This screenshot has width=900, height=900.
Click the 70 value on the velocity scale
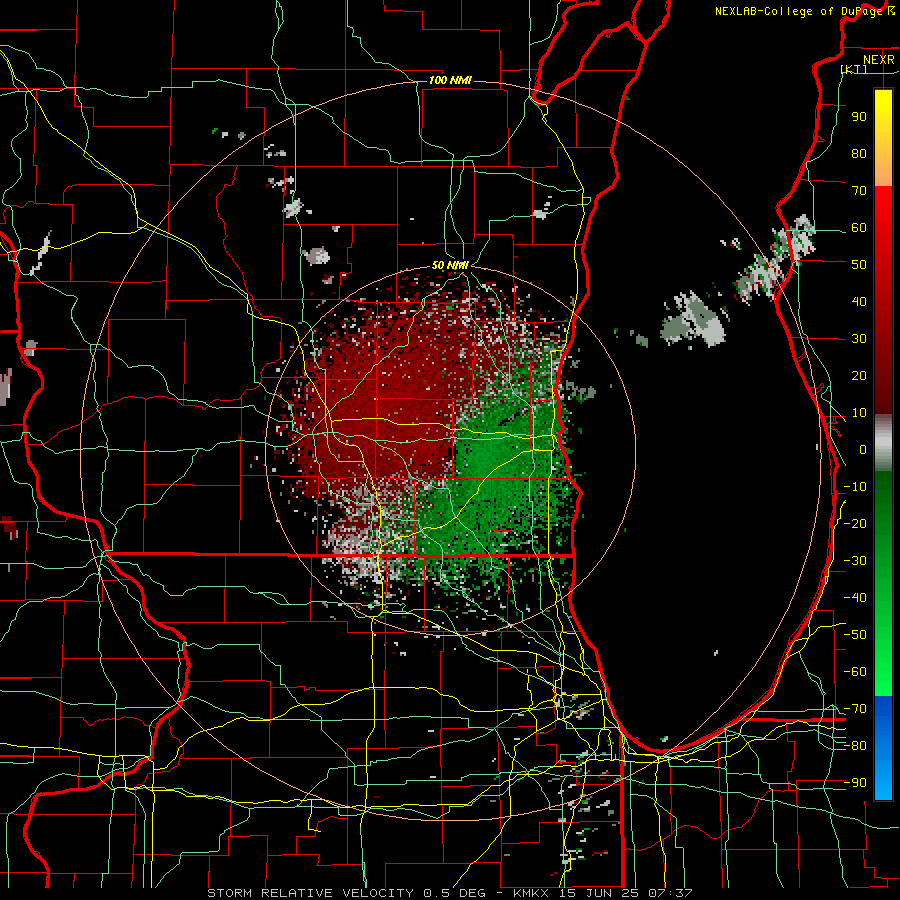(859, 191)
